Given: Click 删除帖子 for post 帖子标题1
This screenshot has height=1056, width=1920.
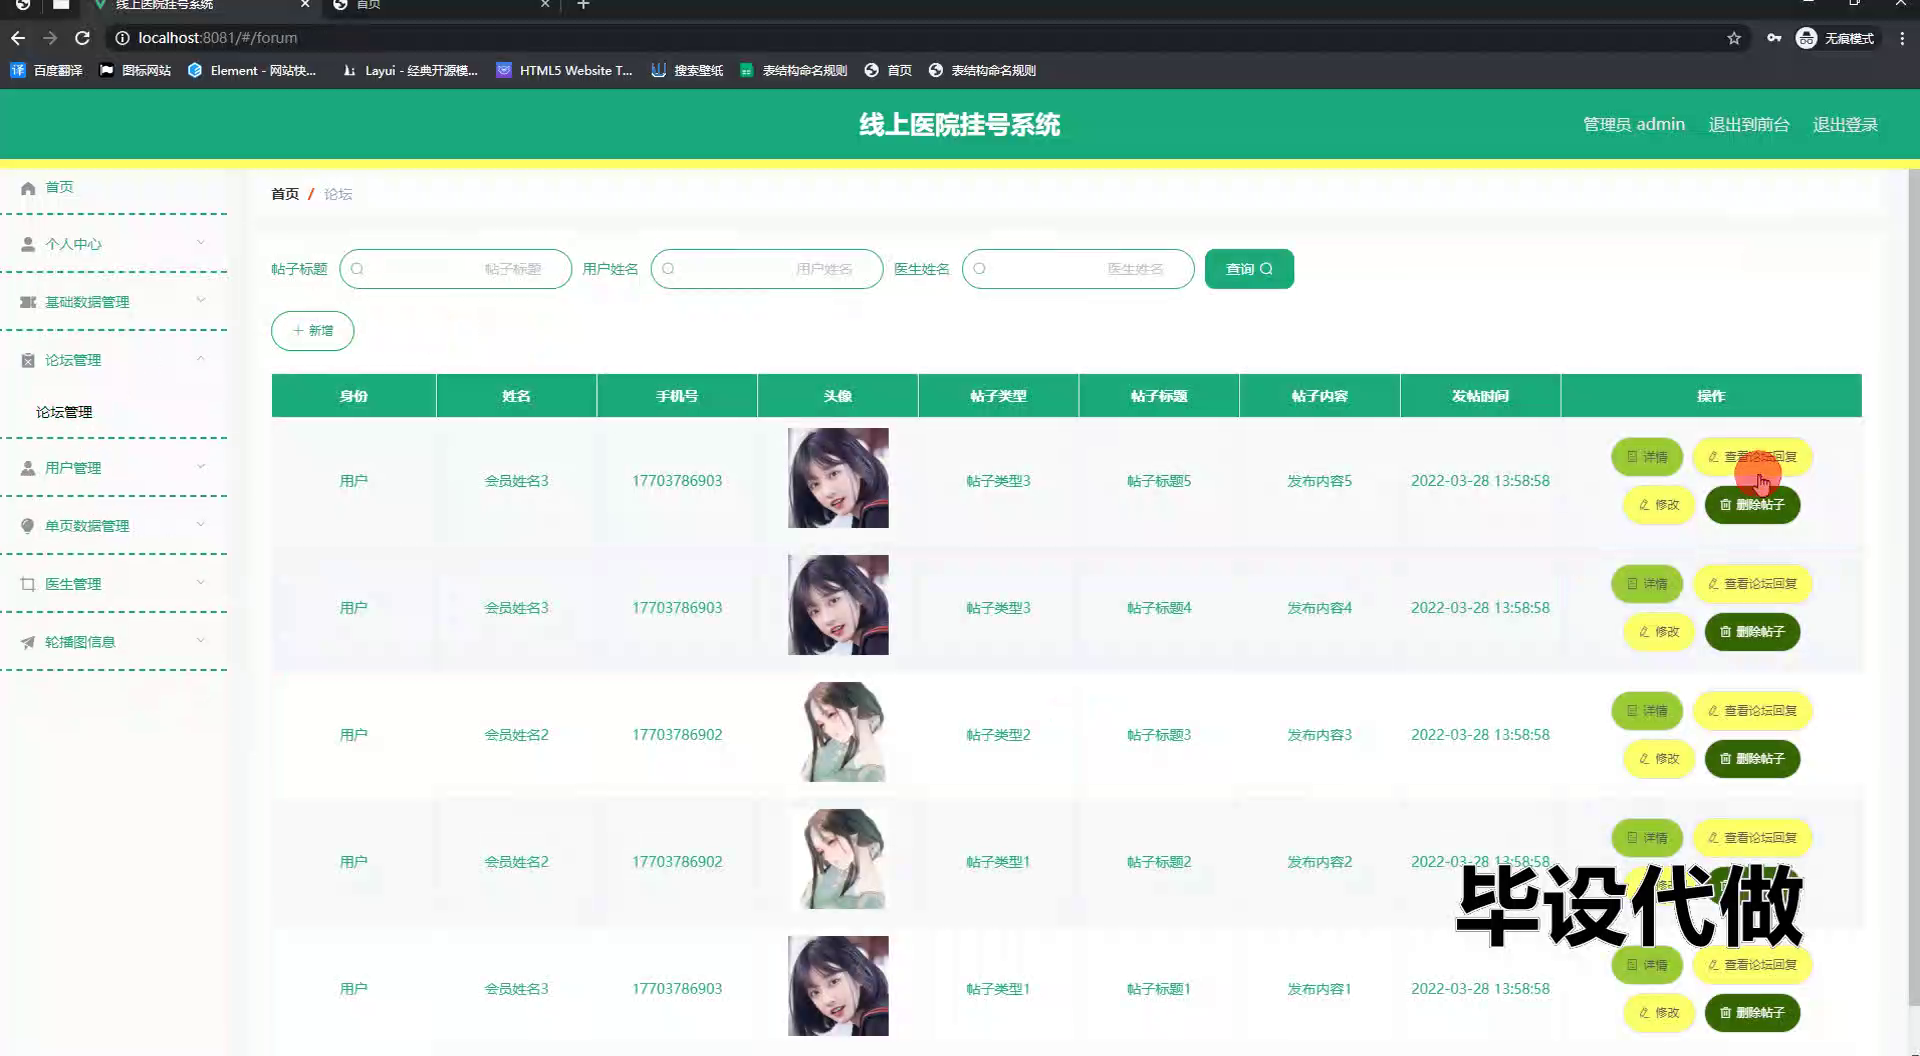Looking at the screenshot, I should coord(1752,1013).
